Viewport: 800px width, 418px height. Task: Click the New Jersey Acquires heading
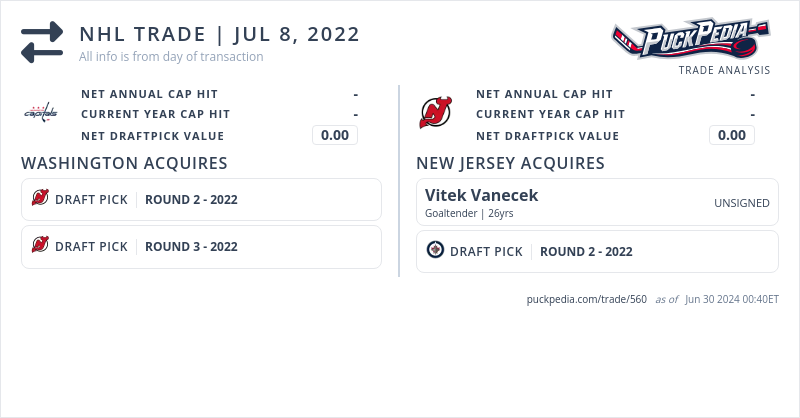coord(510,163)
